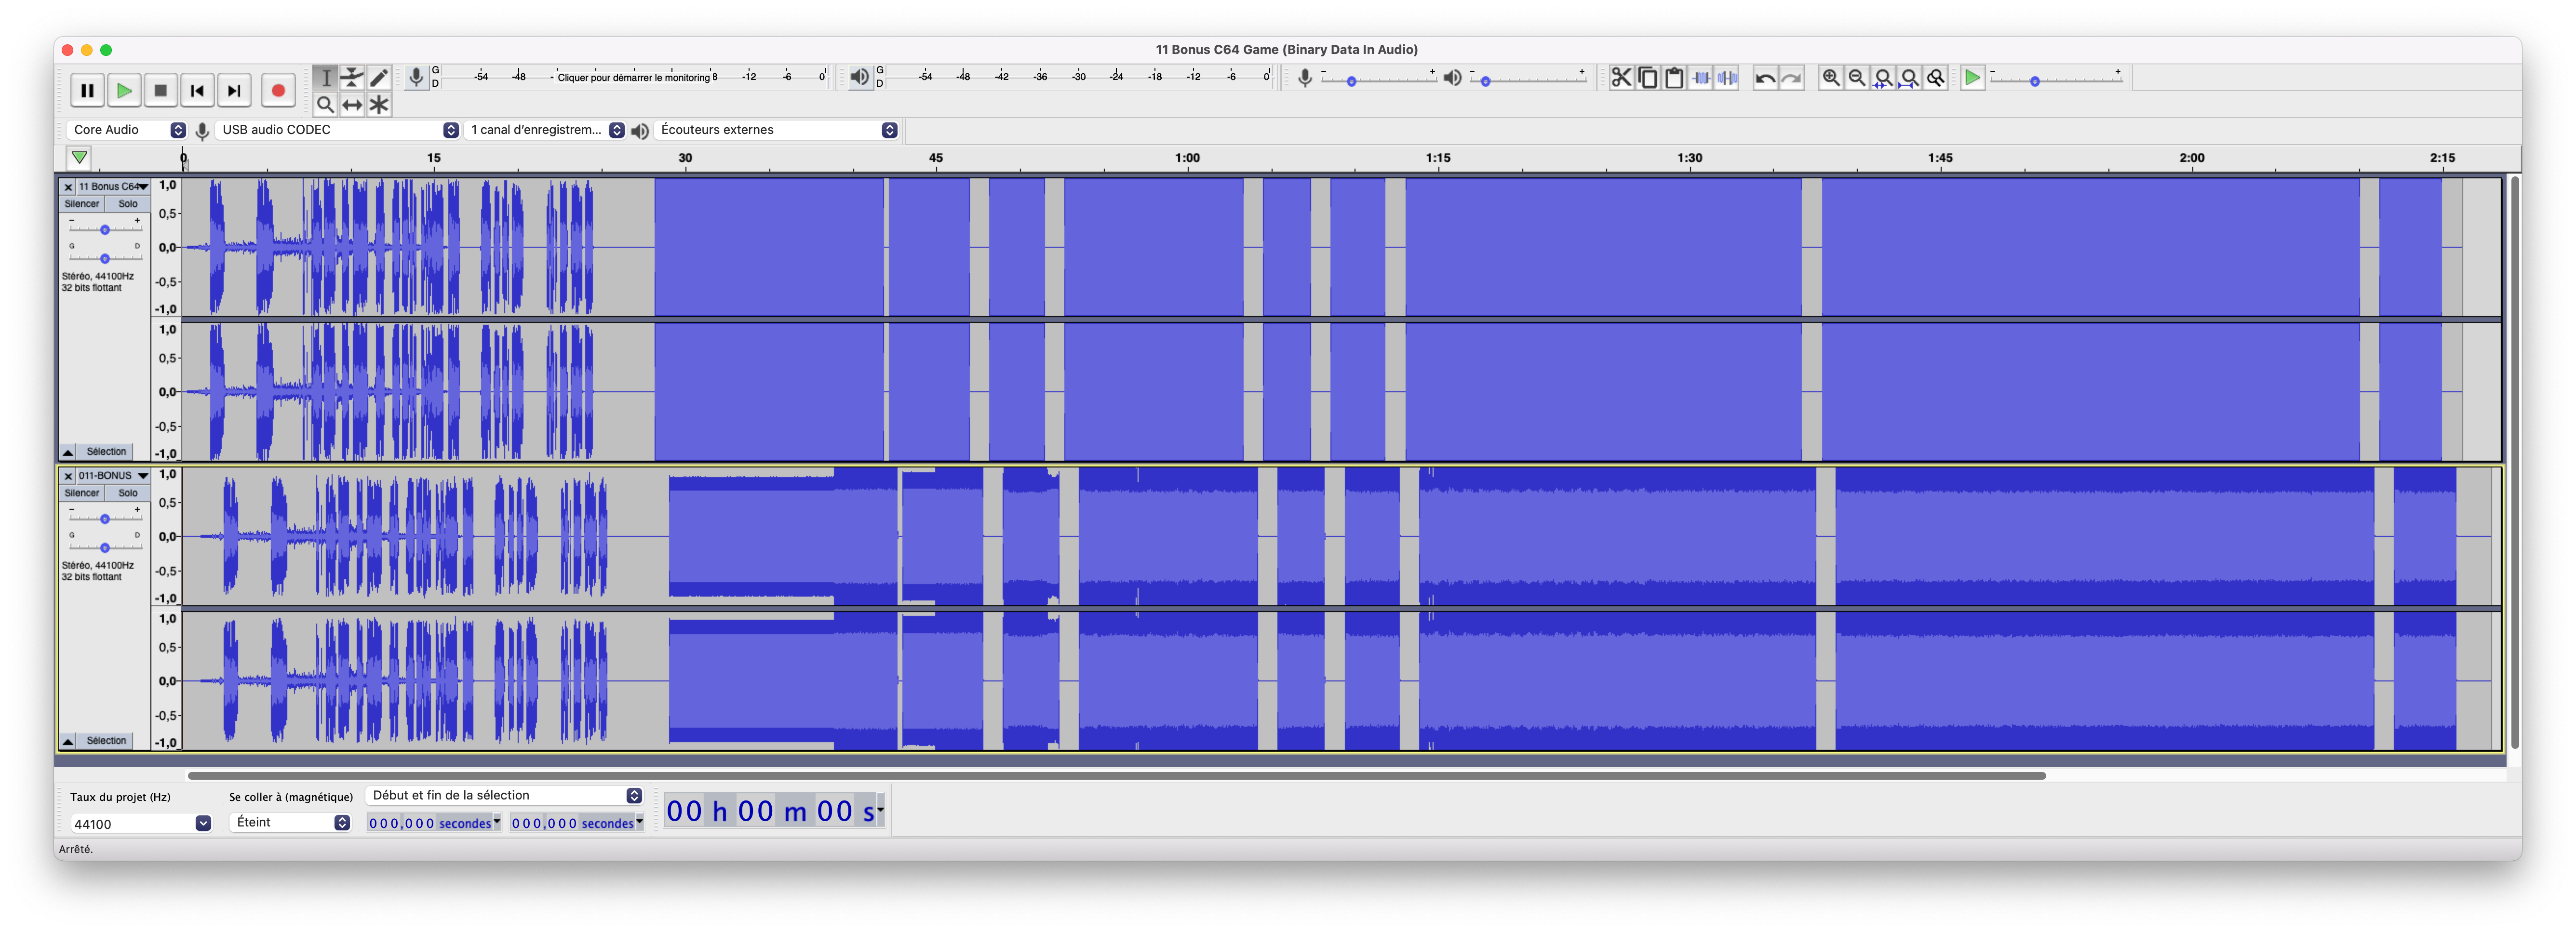Fit entire project in window

coord(1910,78)
